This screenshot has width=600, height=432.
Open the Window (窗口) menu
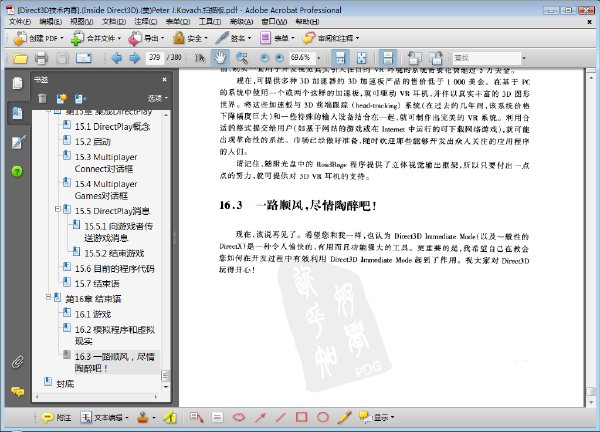tap(274, 22)
